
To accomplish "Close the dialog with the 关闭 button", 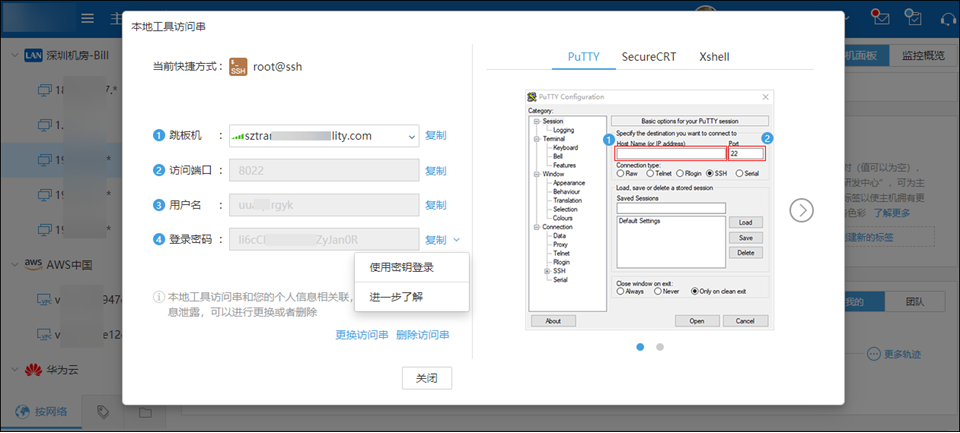I will point(427,378).
